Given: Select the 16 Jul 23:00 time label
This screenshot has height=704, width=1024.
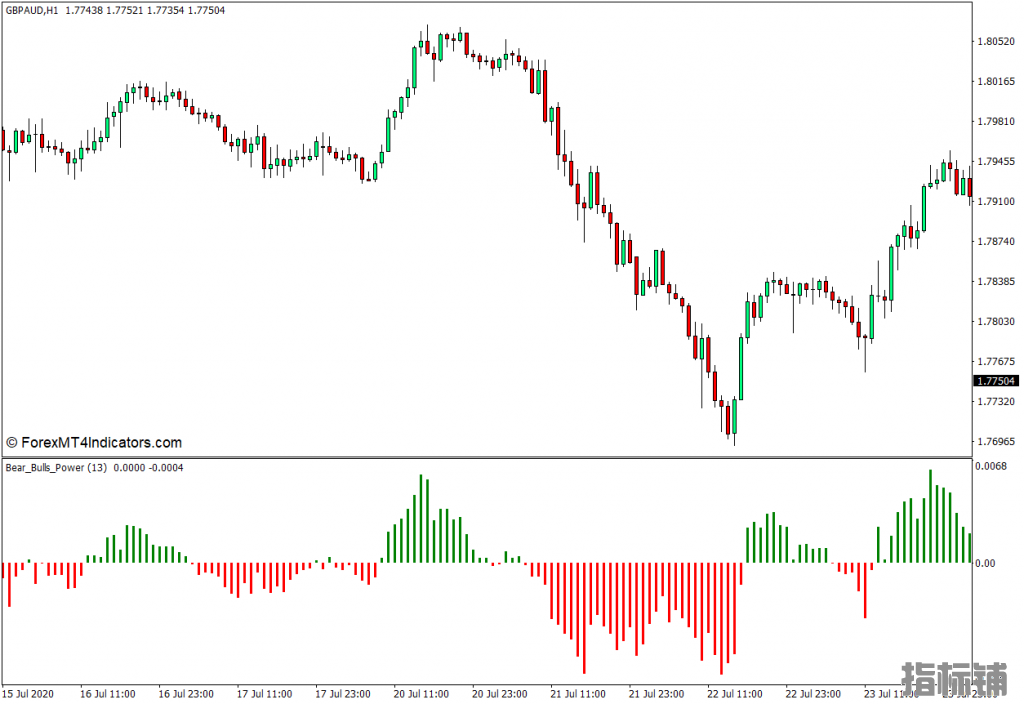Looking at the screenshot, I should (x=186, y=693).
